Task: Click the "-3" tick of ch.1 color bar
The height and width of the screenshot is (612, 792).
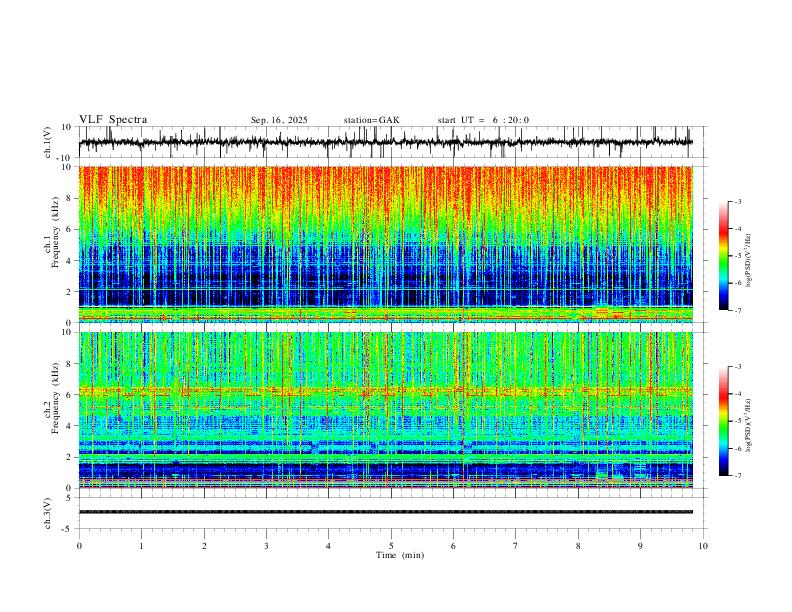Action: coord(737,201)
